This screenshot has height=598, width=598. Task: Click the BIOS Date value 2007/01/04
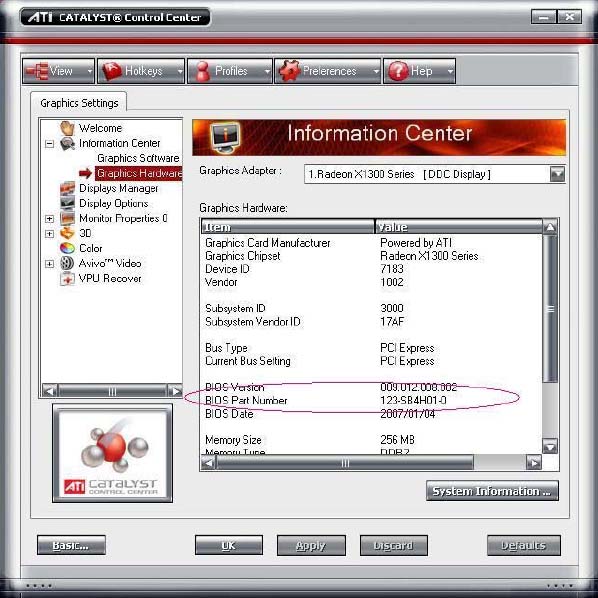[x=407, y=414]
